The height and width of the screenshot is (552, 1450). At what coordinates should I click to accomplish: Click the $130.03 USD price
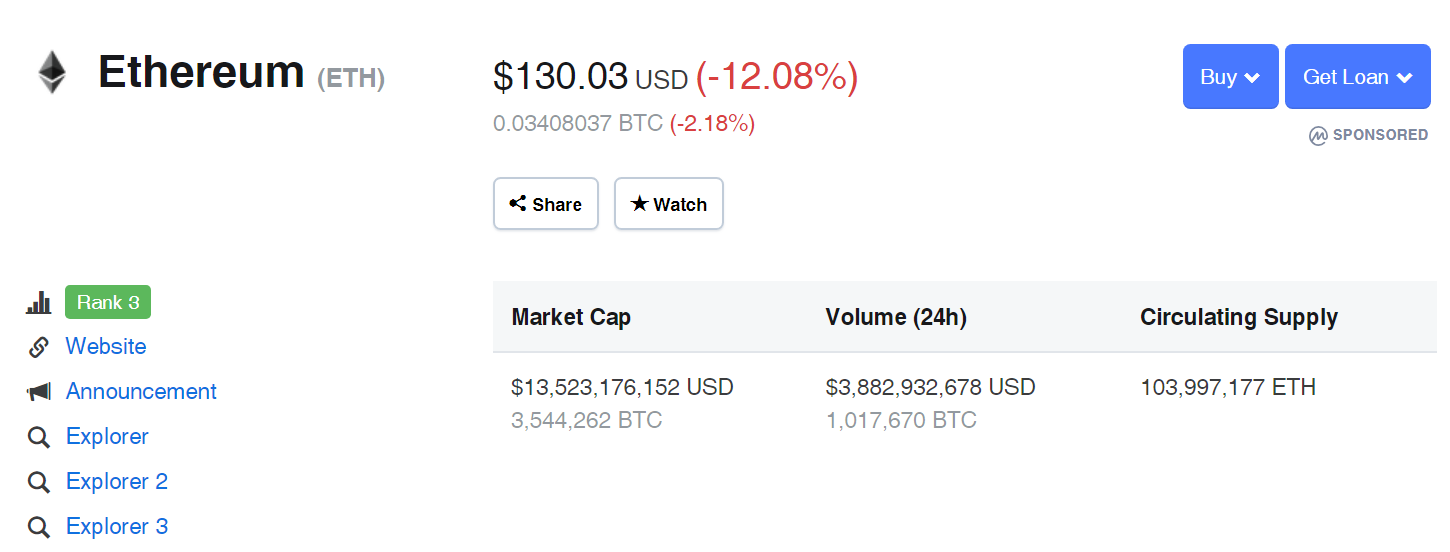tap(591, 77)
